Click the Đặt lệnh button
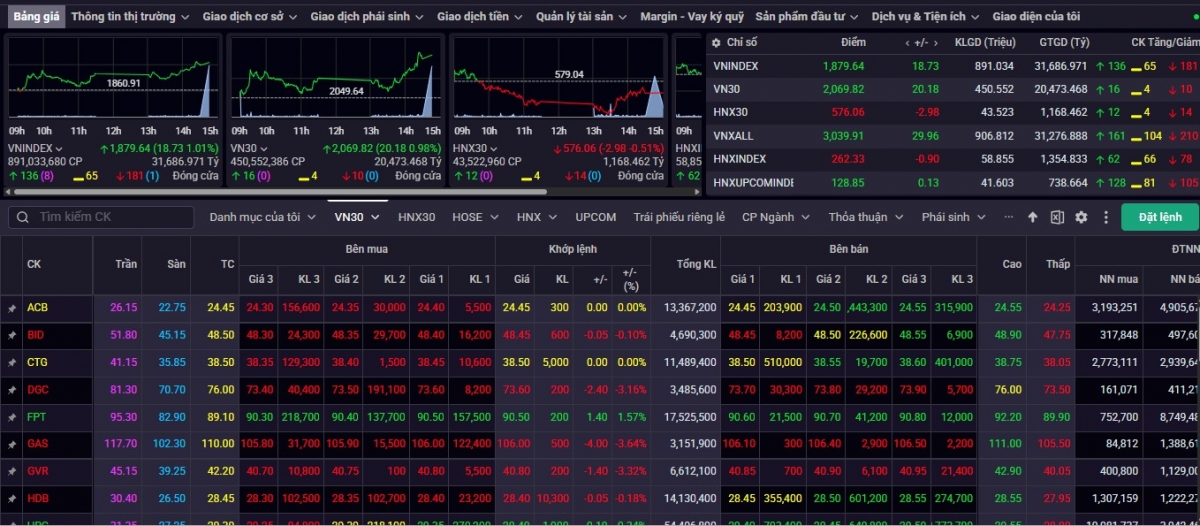This screenshot has height=526, width=1200. click(1159, 217)
